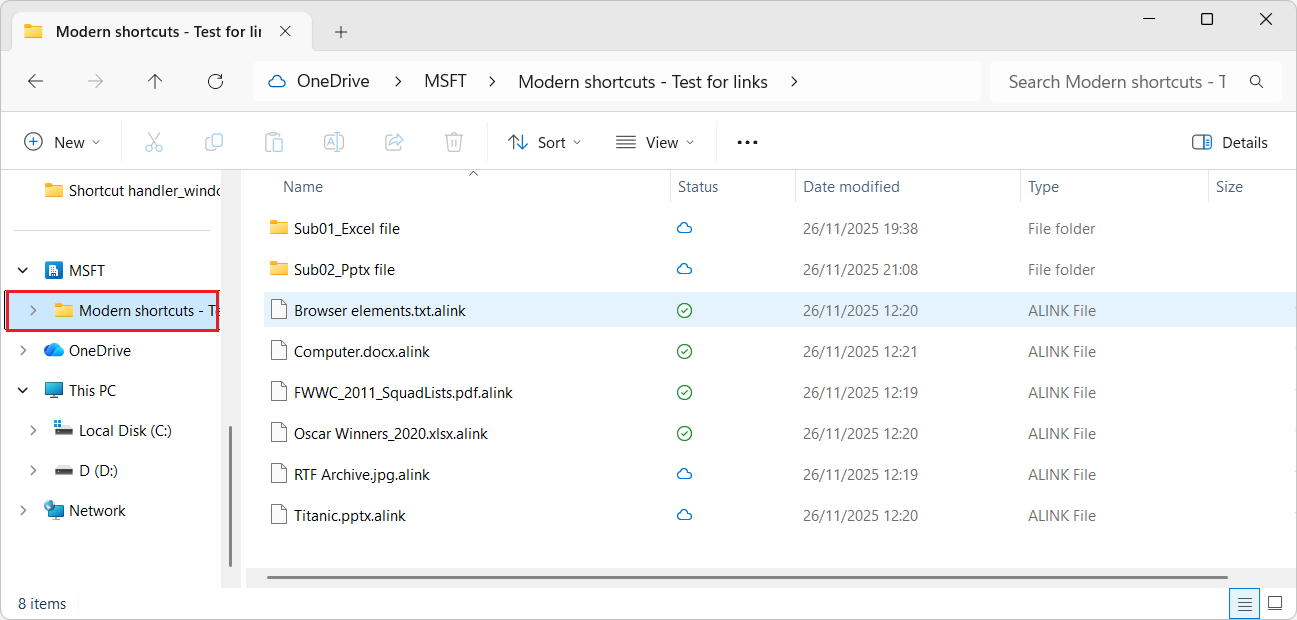Go up one folder level
This screenshot has height=620, width=1297.
(155, 82)
